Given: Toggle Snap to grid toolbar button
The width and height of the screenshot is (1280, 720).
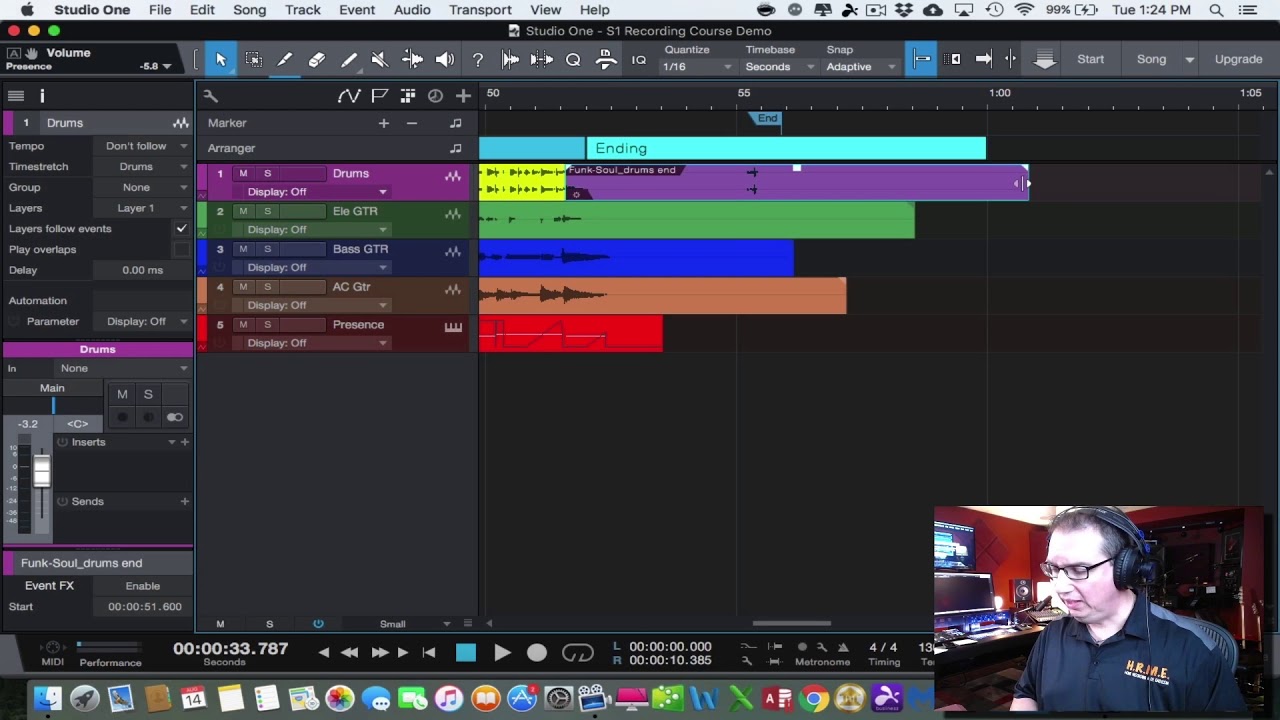Looking at the screenshot, I should coord(921,60).
